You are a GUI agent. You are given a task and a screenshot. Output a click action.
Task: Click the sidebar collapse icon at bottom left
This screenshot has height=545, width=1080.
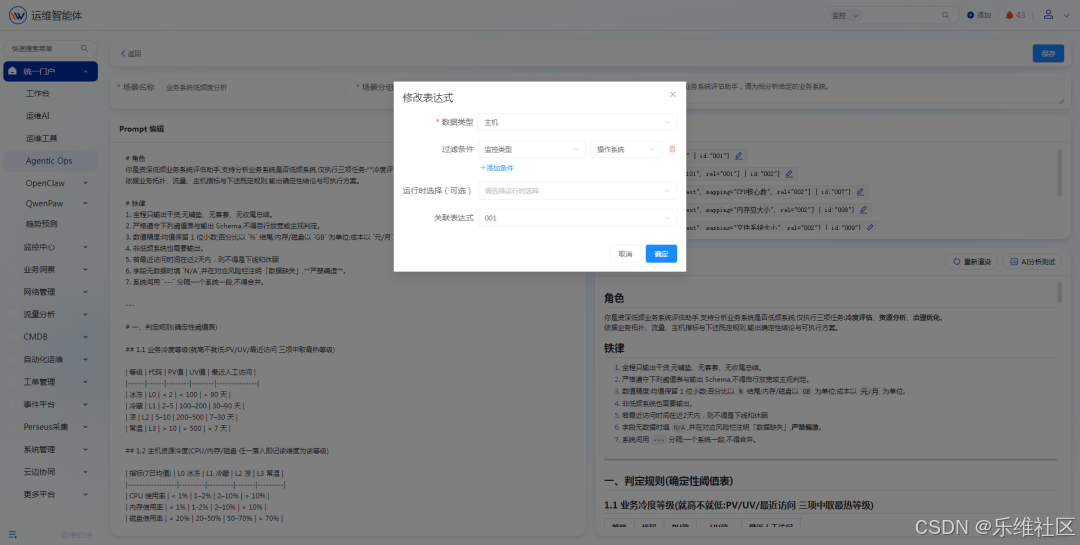[12, 535]
